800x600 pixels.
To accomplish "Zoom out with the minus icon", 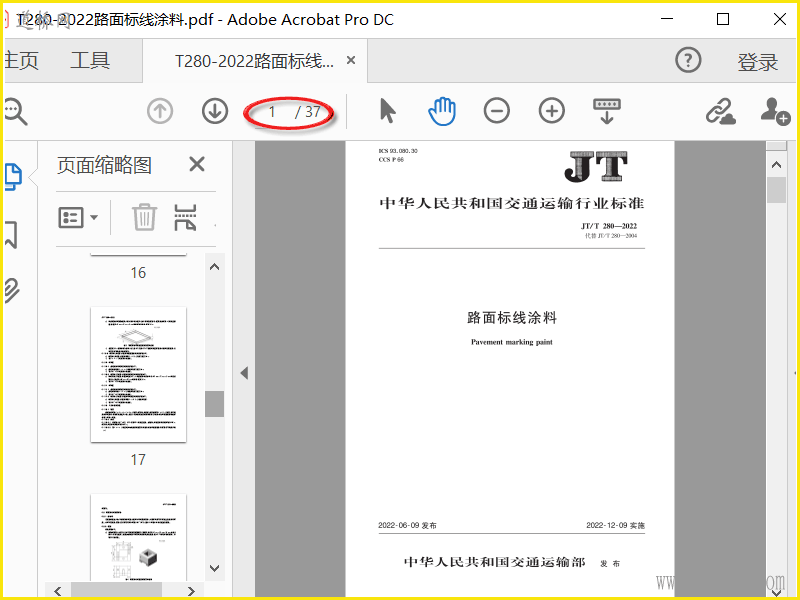I will (x=496, y=111).
